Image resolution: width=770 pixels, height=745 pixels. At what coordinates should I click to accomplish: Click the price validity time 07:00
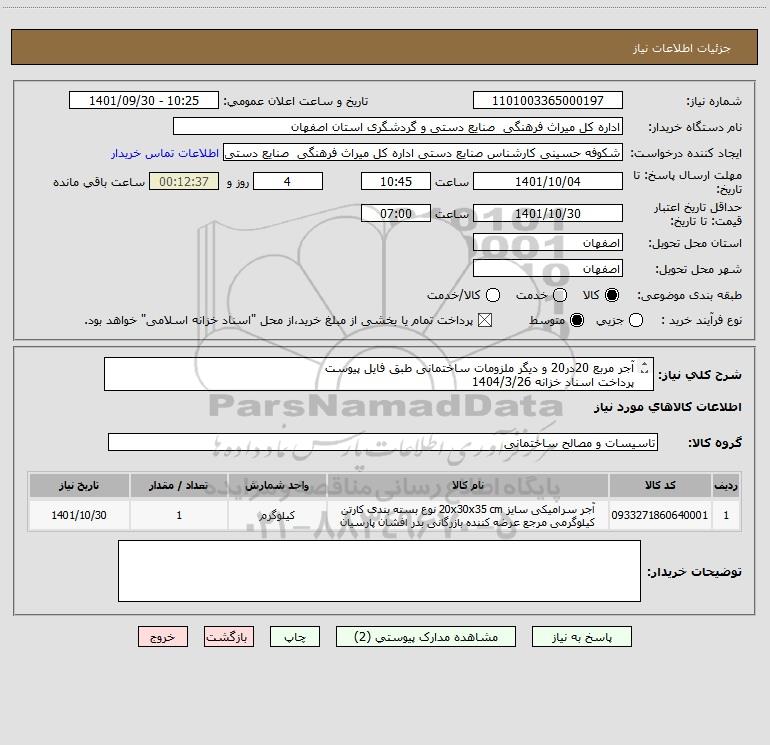[396, 214]
